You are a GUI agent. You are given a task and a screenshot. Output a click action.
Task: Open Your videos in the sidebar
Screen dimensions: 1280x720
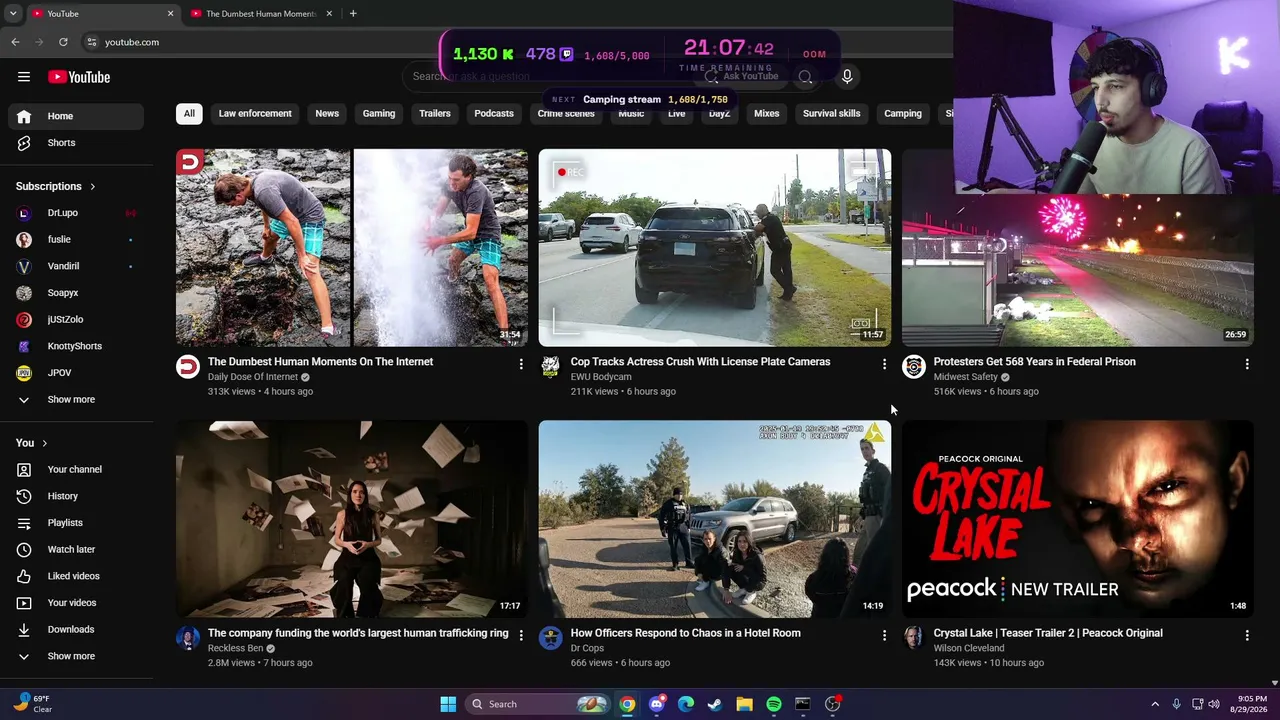pos(76,603)
